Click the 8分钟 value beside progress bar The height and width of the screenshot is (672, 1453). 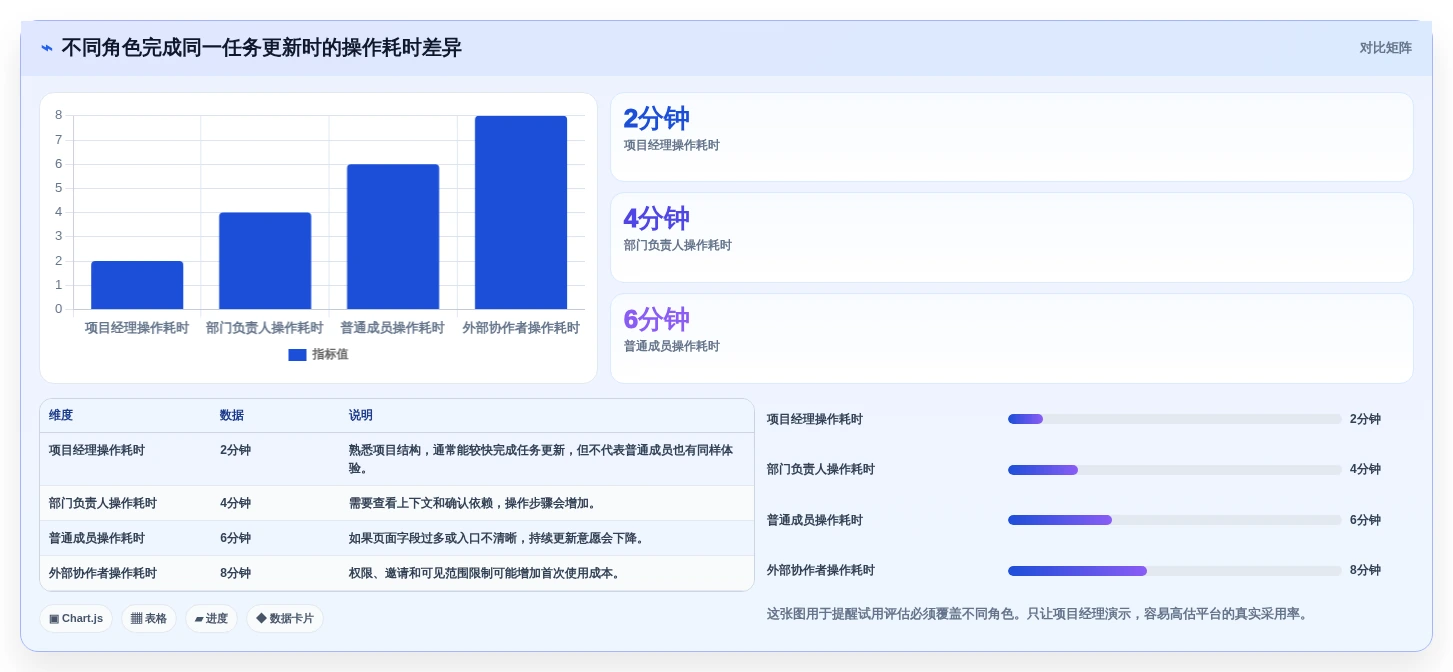click(1365, 571)
